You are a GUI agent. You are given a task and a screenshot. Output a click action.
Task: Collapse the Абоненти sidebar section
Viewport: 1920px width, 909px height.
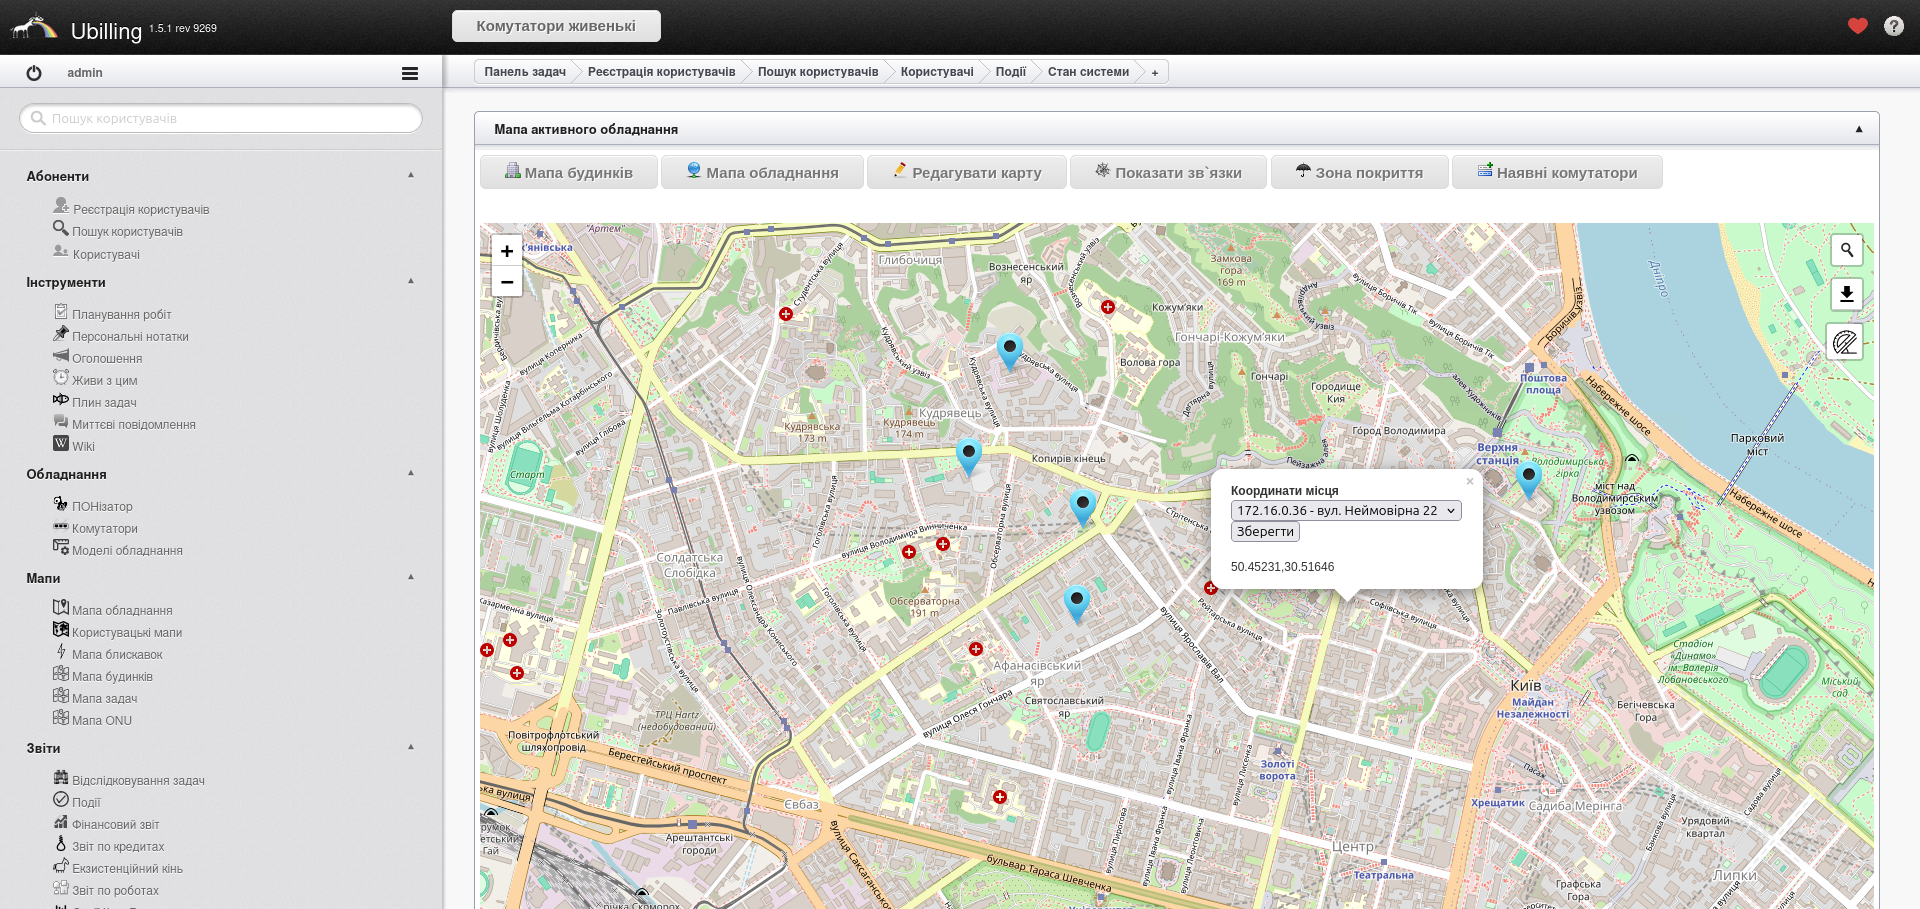(411, 176)
